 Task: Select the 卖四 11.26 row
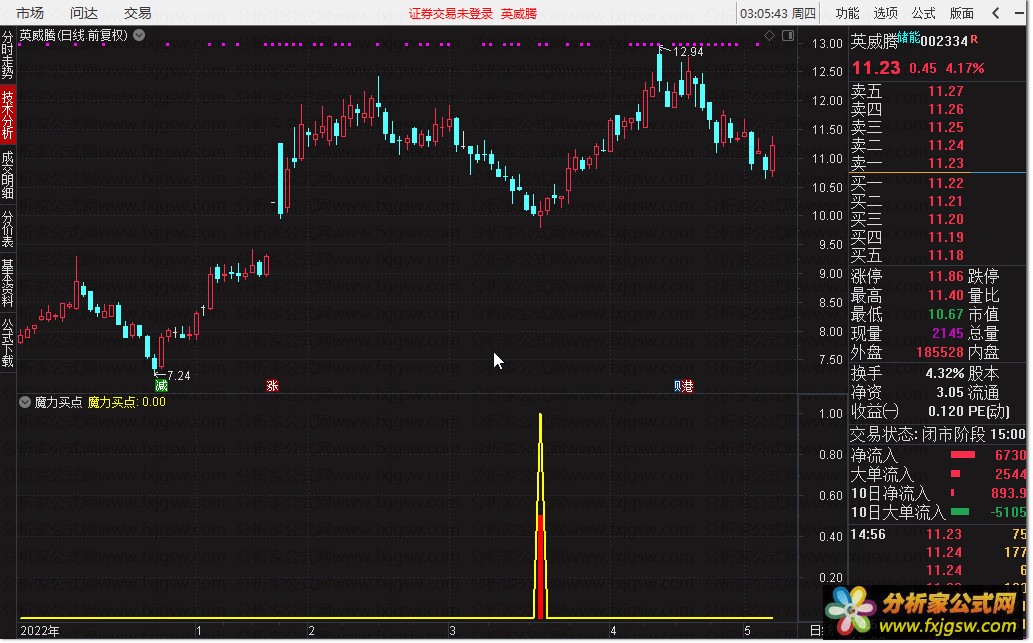[x=937, y=109]
